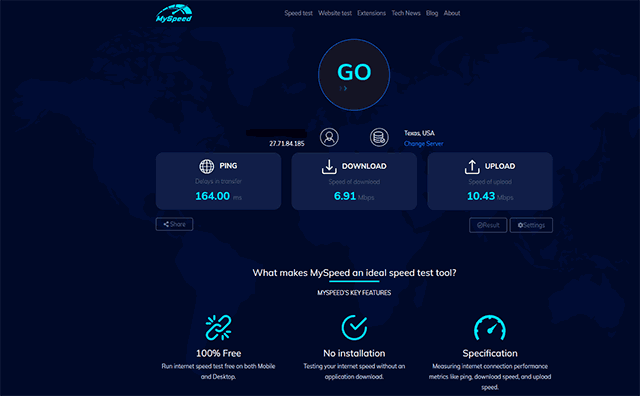Start the test with the GO button
The width and height of the screenshot is (640, 396).
point(354,75)
